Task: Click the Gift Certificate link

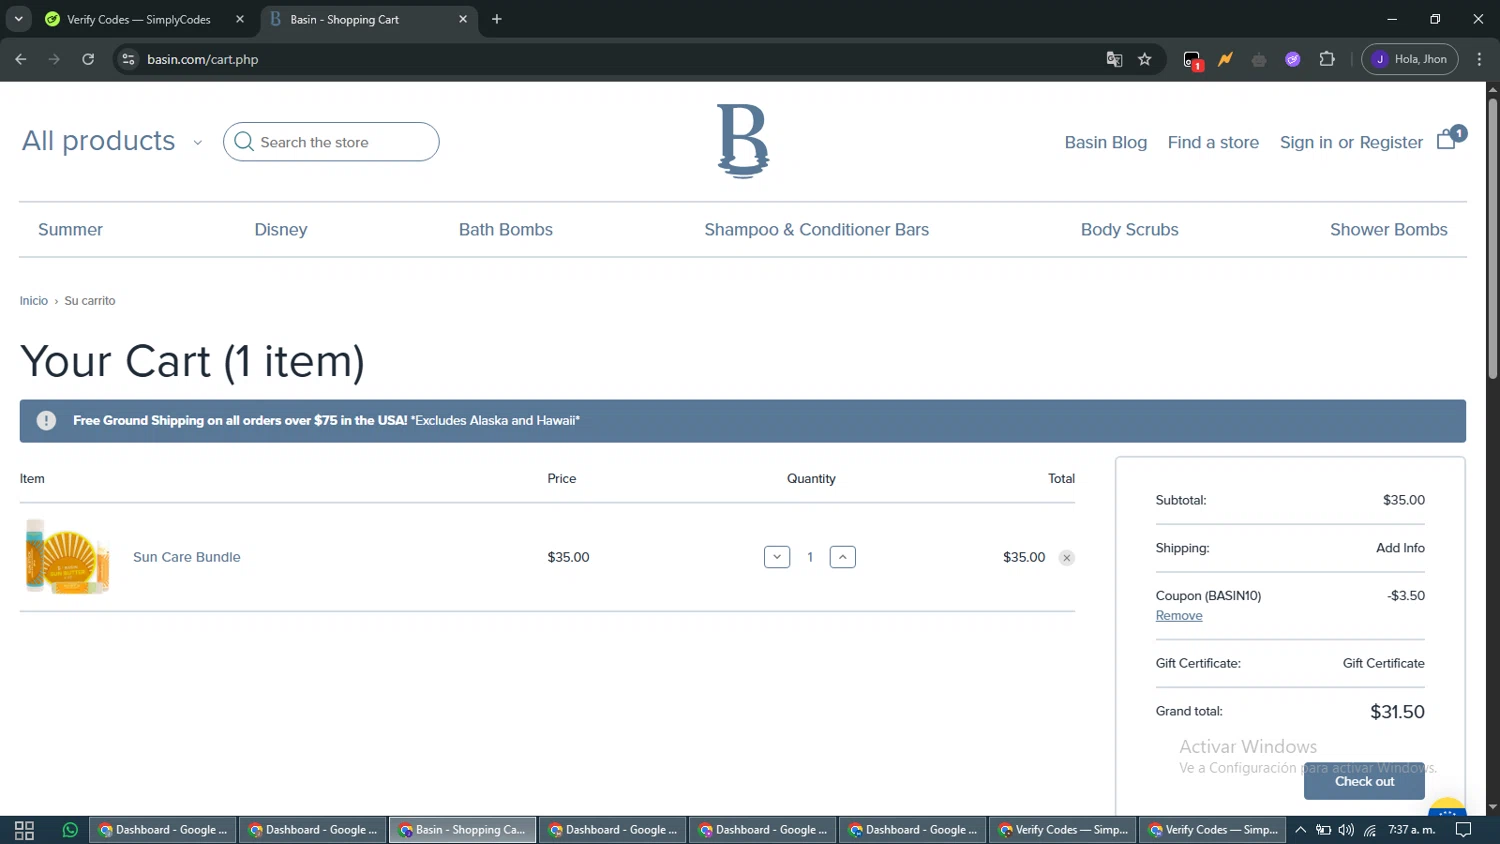Action: (1383, 663)
